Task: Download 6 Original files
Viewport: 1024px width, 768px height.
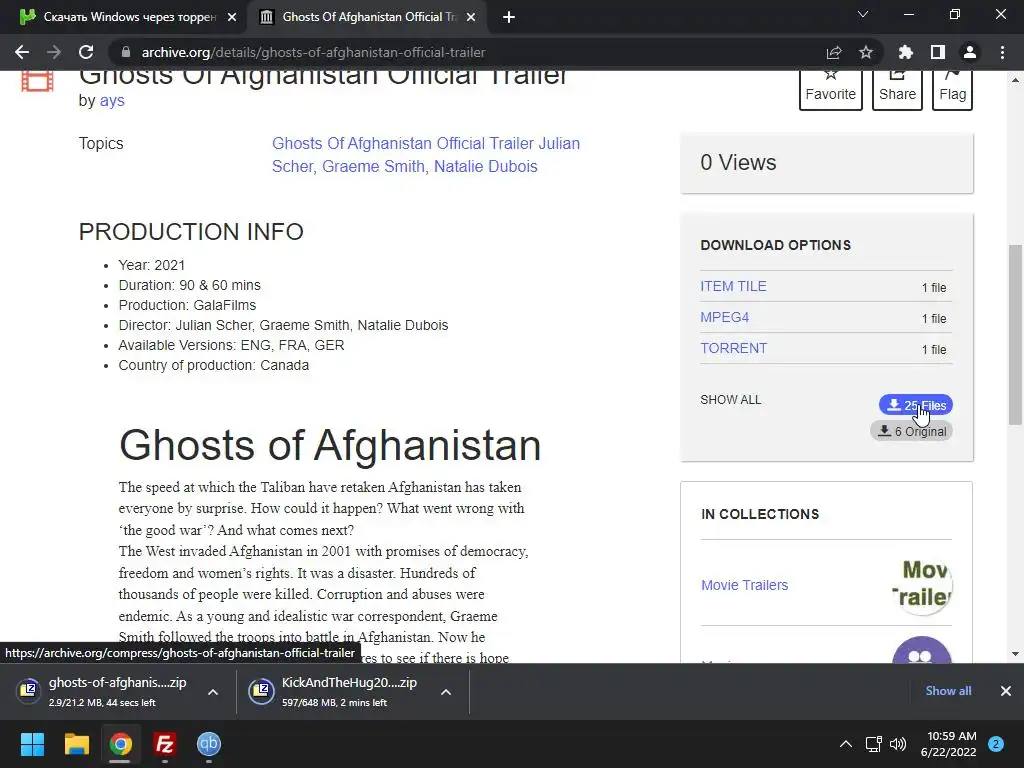Action: 912,431
